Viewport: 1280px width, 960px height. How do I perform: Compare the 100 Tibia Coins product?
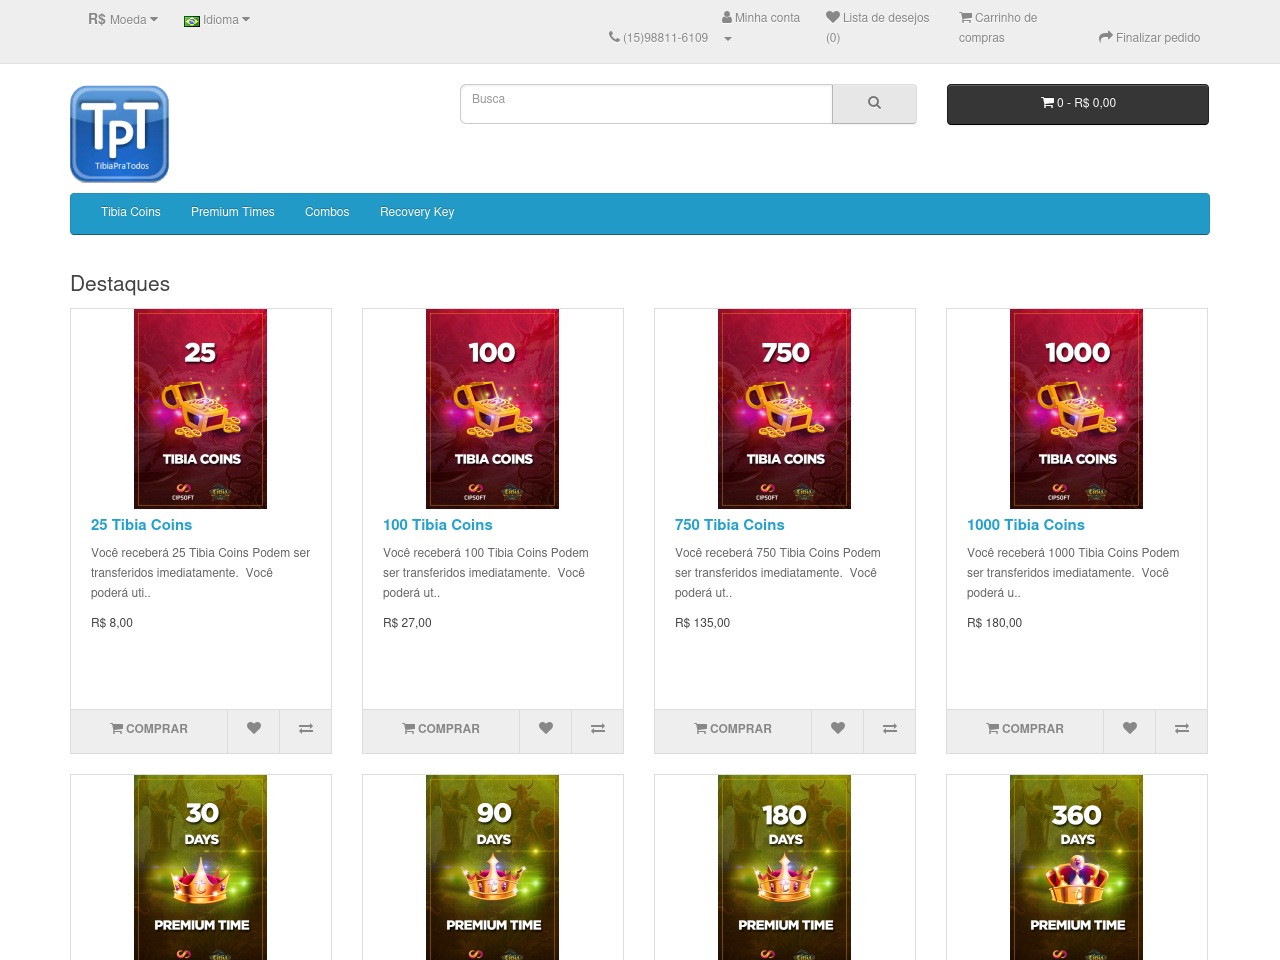(598, 729)
